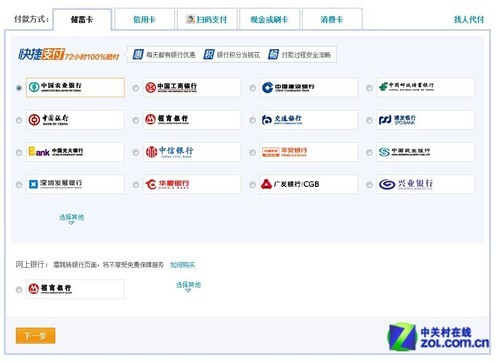Select the 平安银行 radio button
Viewport: 500px width, 363px height.
tap(253, 152)
